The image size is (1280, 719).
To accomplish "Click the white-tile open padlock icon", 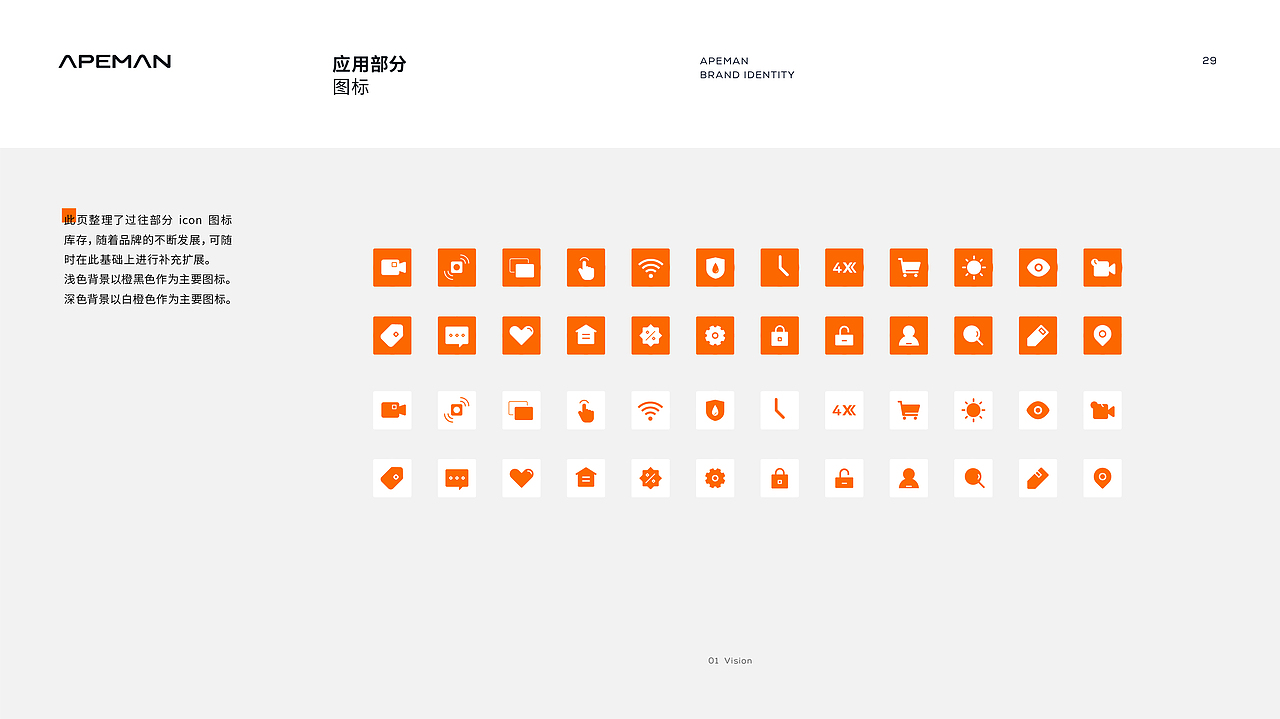I will 844,478.
